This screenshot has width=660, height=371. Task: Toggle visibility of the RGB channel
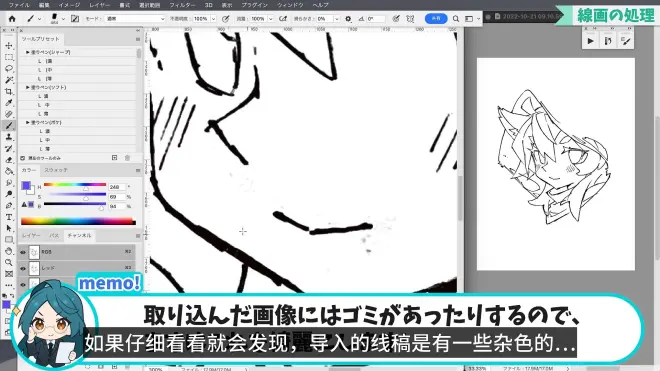(x=23, y=252)
